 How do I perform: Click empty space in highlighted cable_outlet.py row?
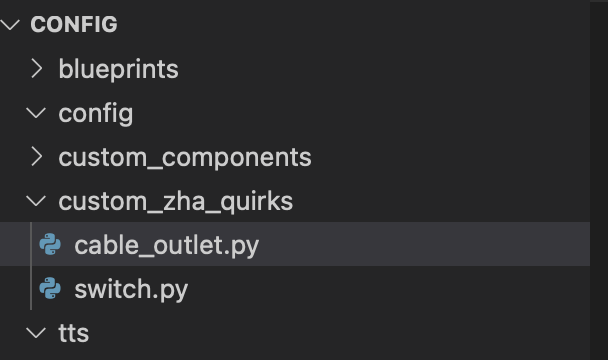[423, 244]
